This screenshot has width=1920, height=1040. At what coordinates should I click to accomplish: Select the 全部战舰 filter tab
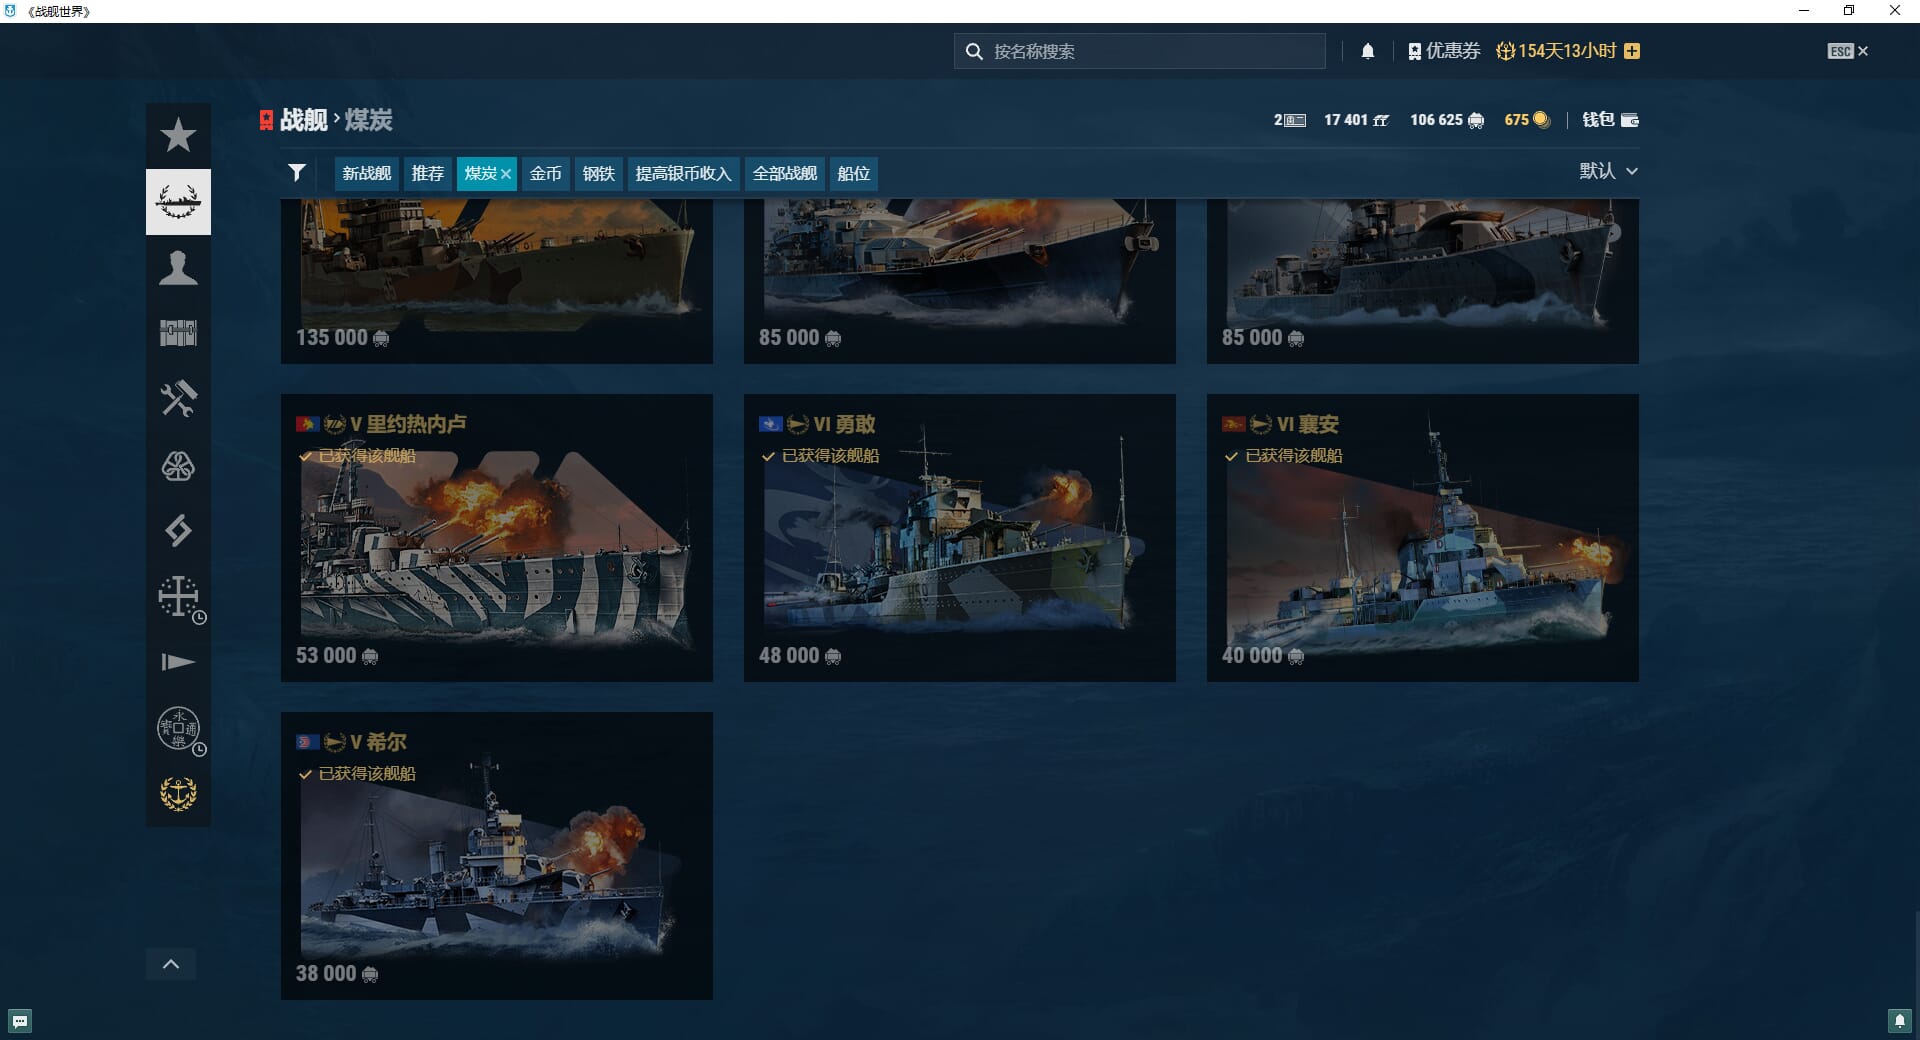(x=784, y=173)
